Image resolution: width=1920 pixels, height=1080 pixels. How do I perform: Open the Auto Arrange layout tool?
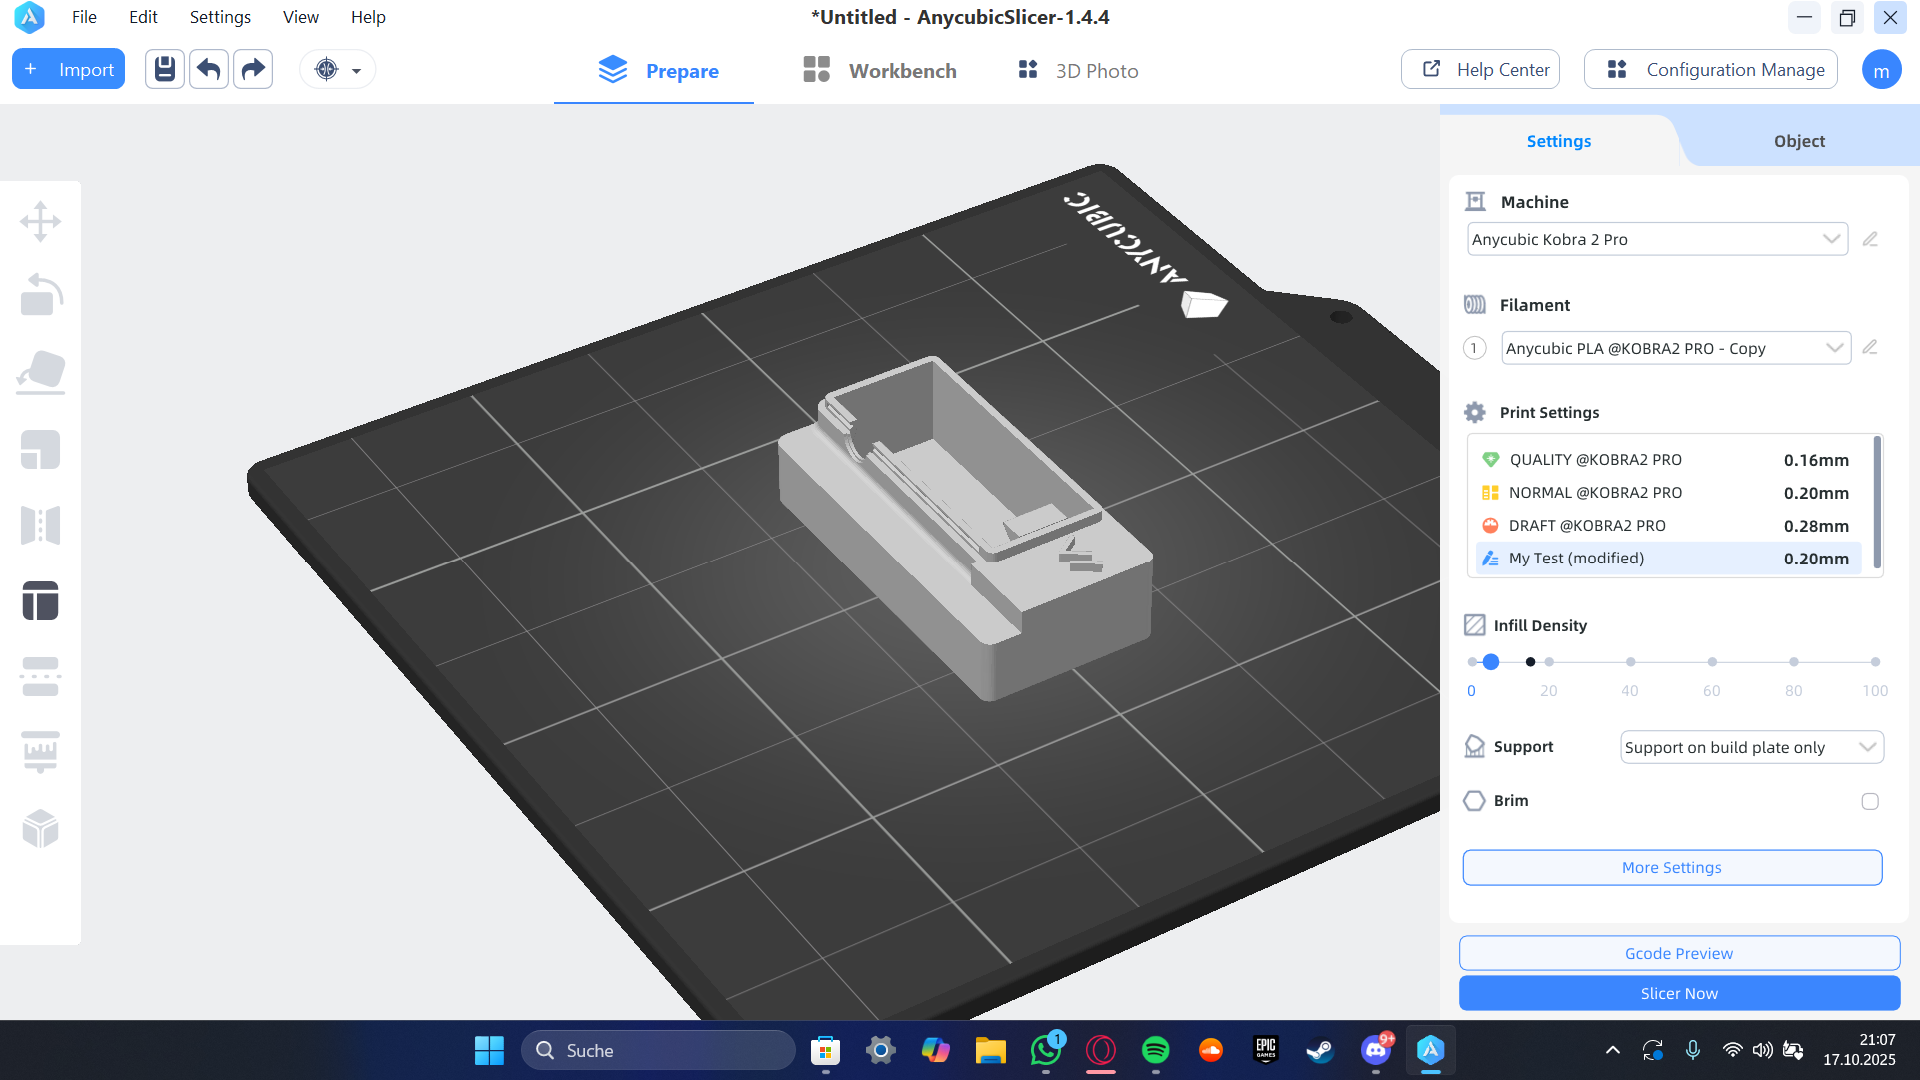(41, 601)
